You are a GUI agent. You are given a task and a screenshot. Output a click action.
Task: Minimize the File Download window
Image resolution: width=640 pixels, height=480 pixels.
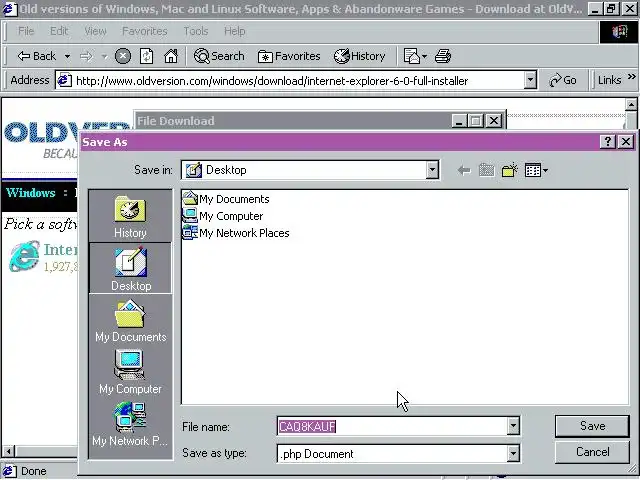click(459, 121)
